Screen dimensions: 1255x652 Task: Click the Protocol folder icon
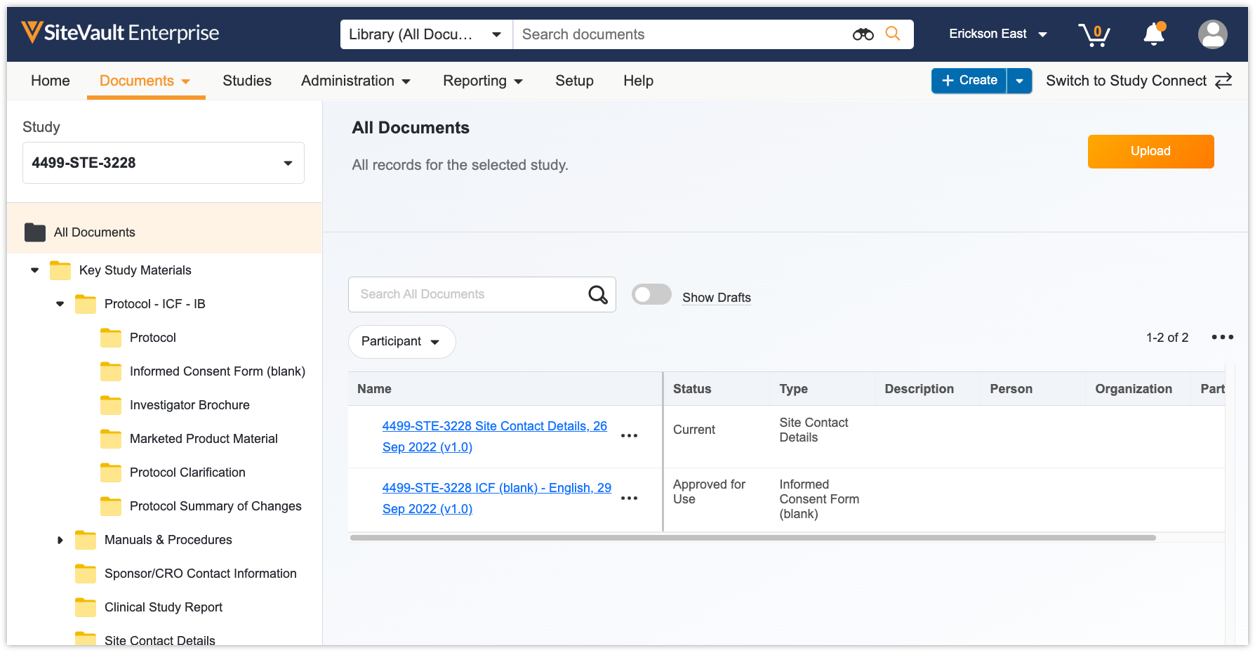111,338
